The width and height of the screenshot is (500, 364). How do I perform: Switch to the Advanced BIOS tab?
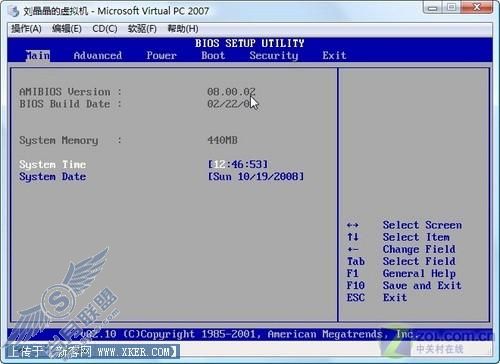pos(98,55)
